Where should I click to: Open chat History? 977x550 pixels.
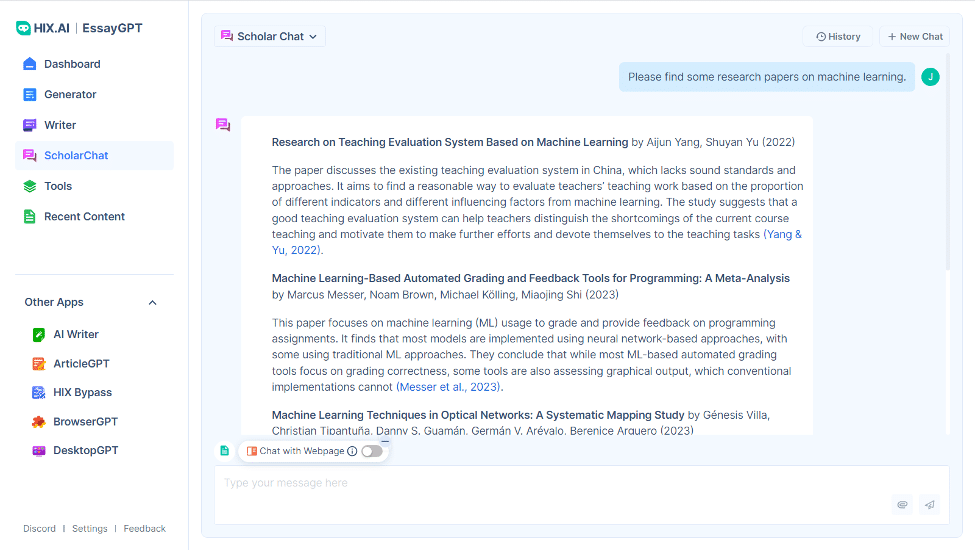pos(838,37)
